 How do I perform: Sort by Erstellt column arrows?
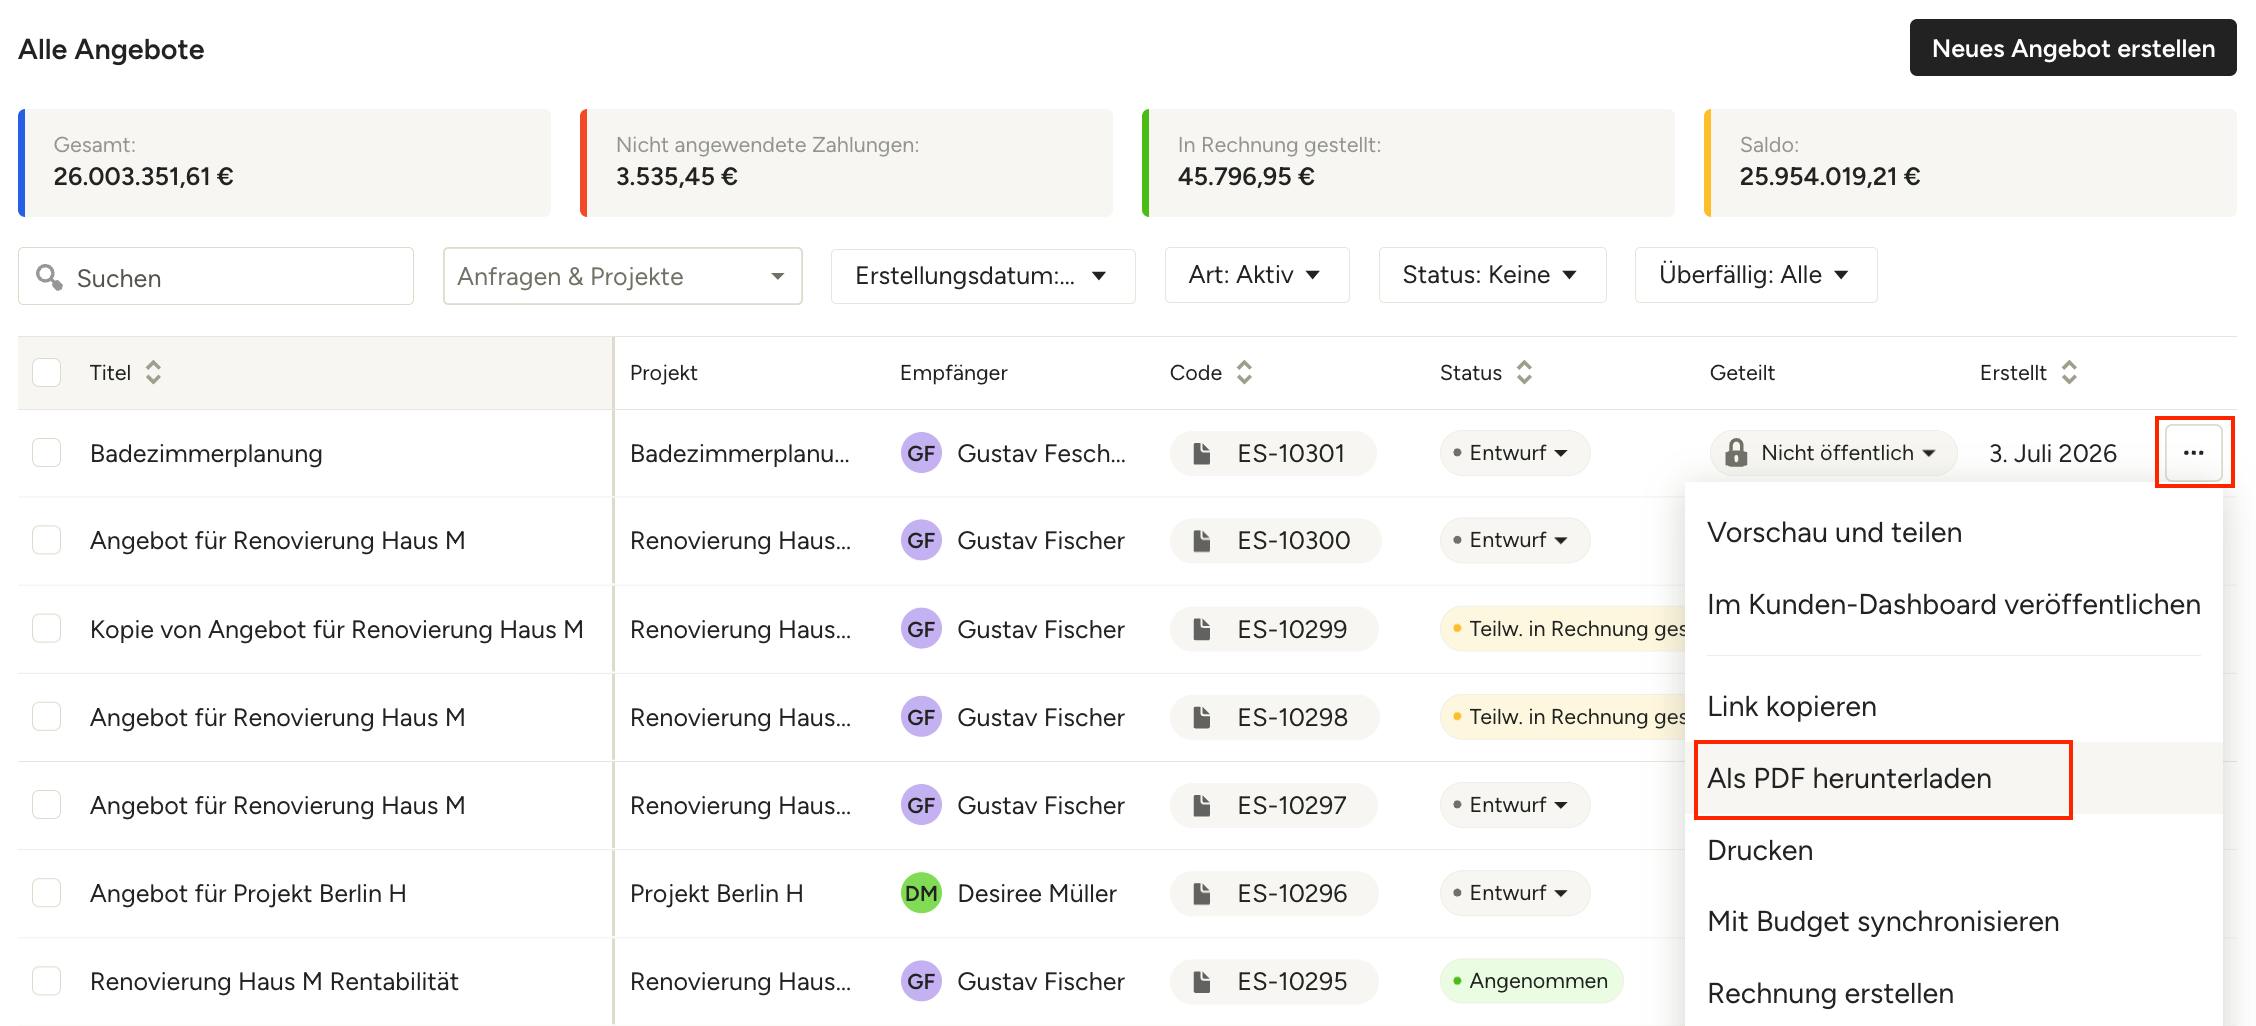tap(2069, 373)
